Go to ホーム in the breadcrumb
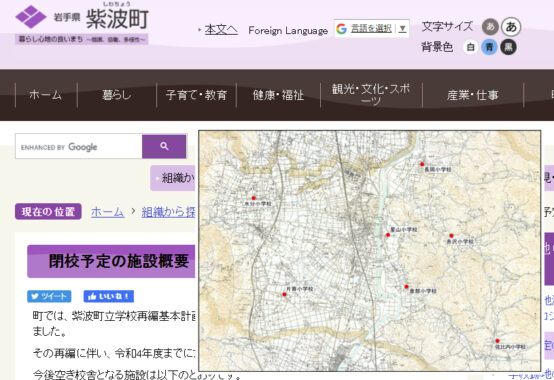The height and width of the screenshot is (380, 554). click(x=107, y=212)
